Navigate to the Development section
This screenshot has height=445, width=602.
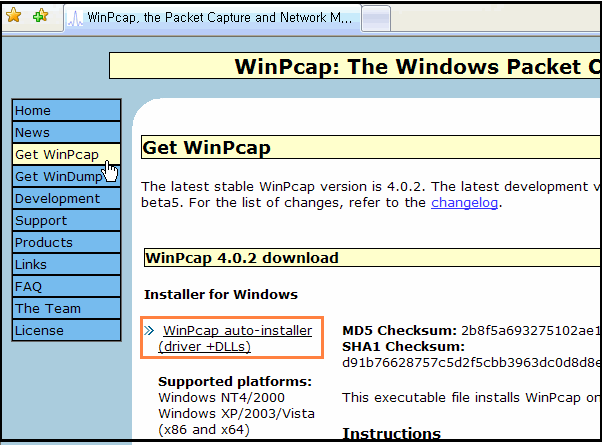pyautogui.click(x=66, y=199)
